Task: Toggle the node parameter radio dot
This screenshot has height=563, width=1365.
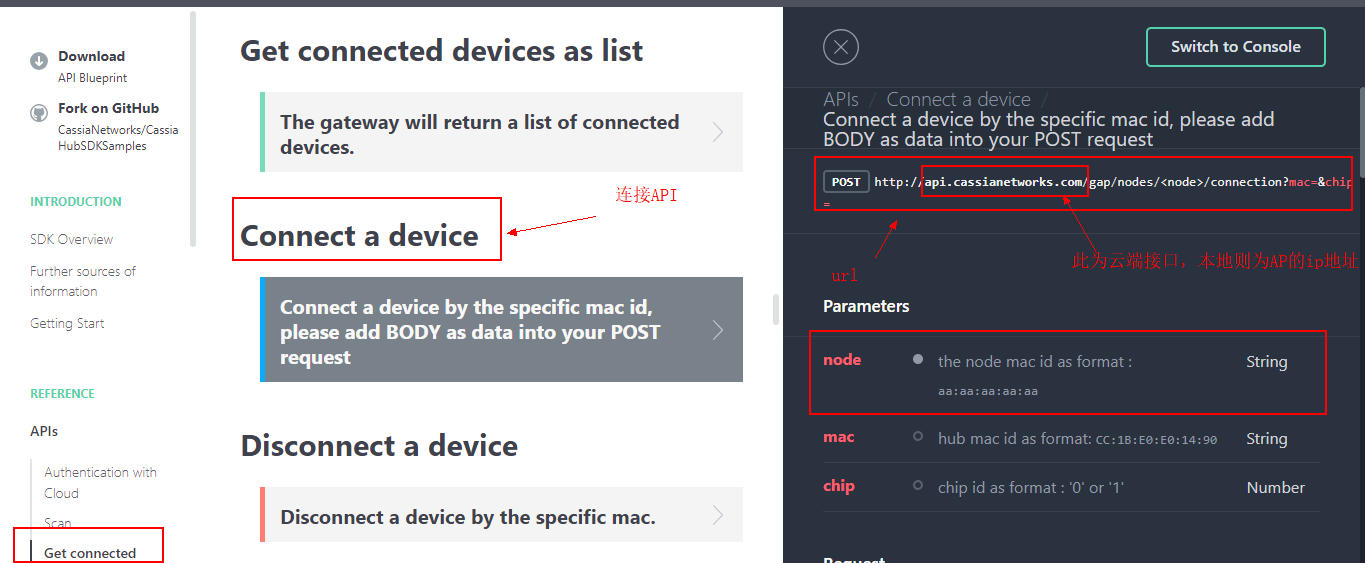Action: click(x=918, y=359)
